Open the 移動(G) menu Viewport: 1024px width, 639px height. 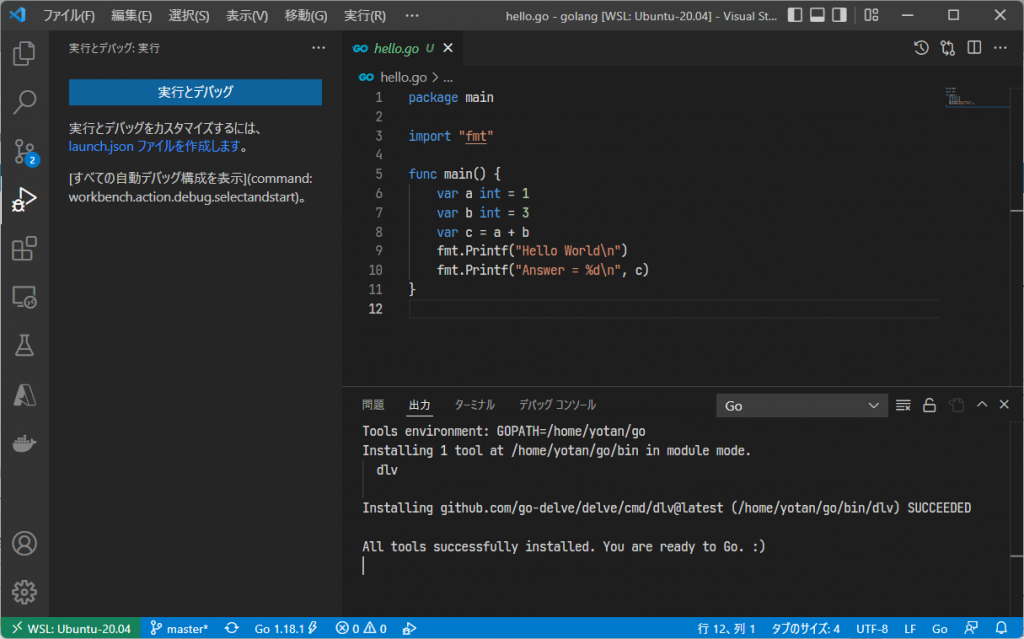(306, 15)
